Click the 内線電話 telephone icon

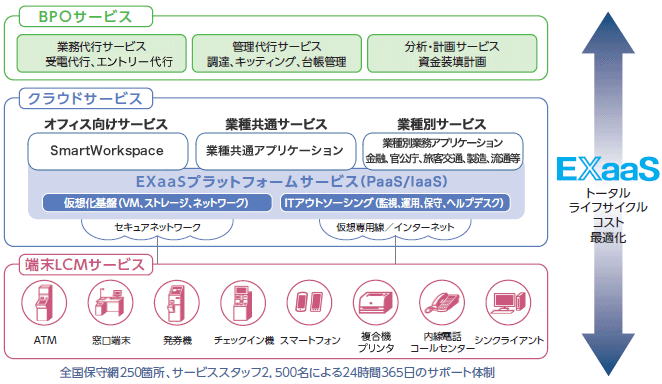(442, 303)
